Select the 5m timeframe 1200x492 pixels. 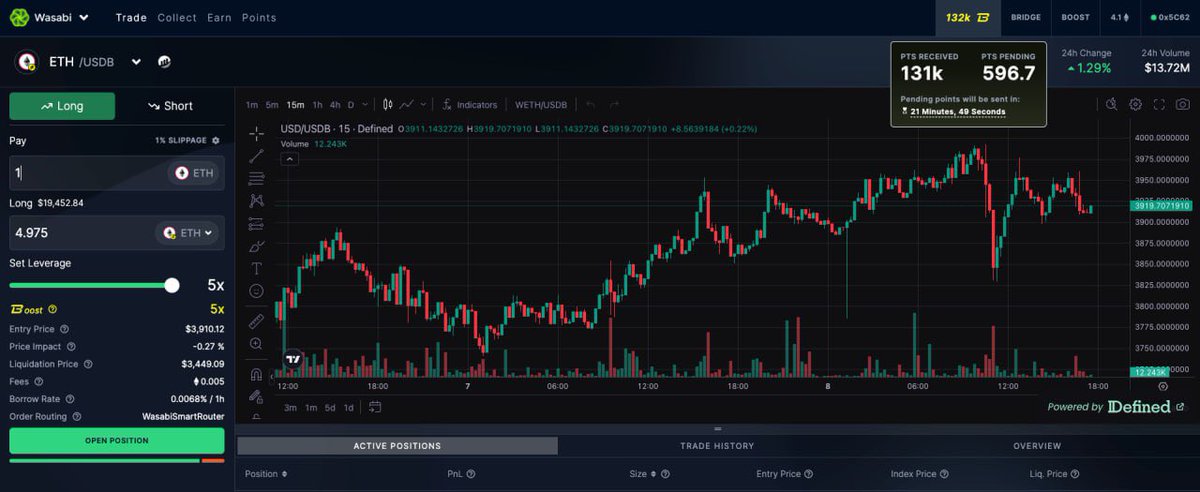click(x=272, y=104)
